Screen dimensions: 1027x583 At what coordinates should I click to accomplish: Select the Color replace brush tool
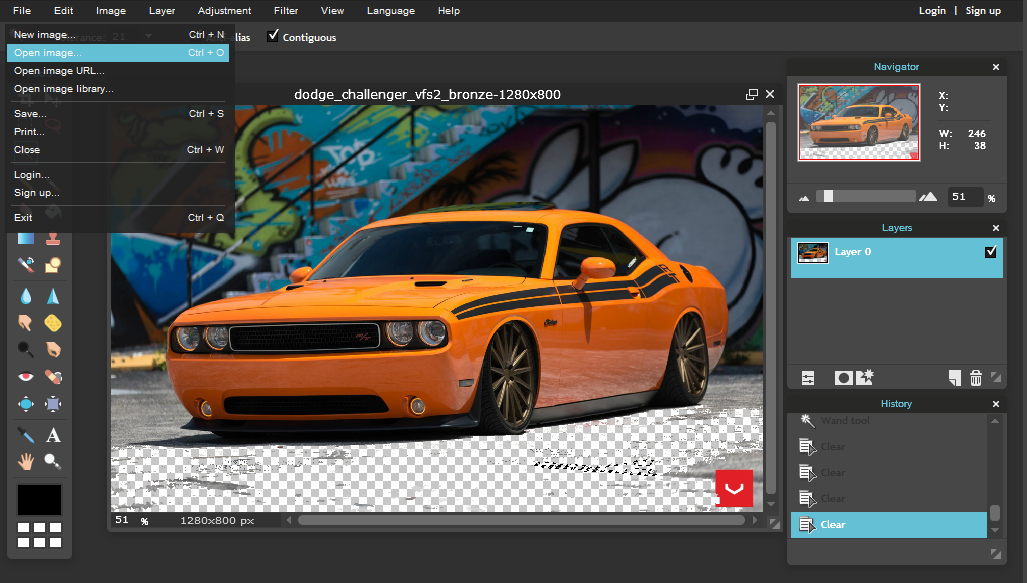click(26, 265)
